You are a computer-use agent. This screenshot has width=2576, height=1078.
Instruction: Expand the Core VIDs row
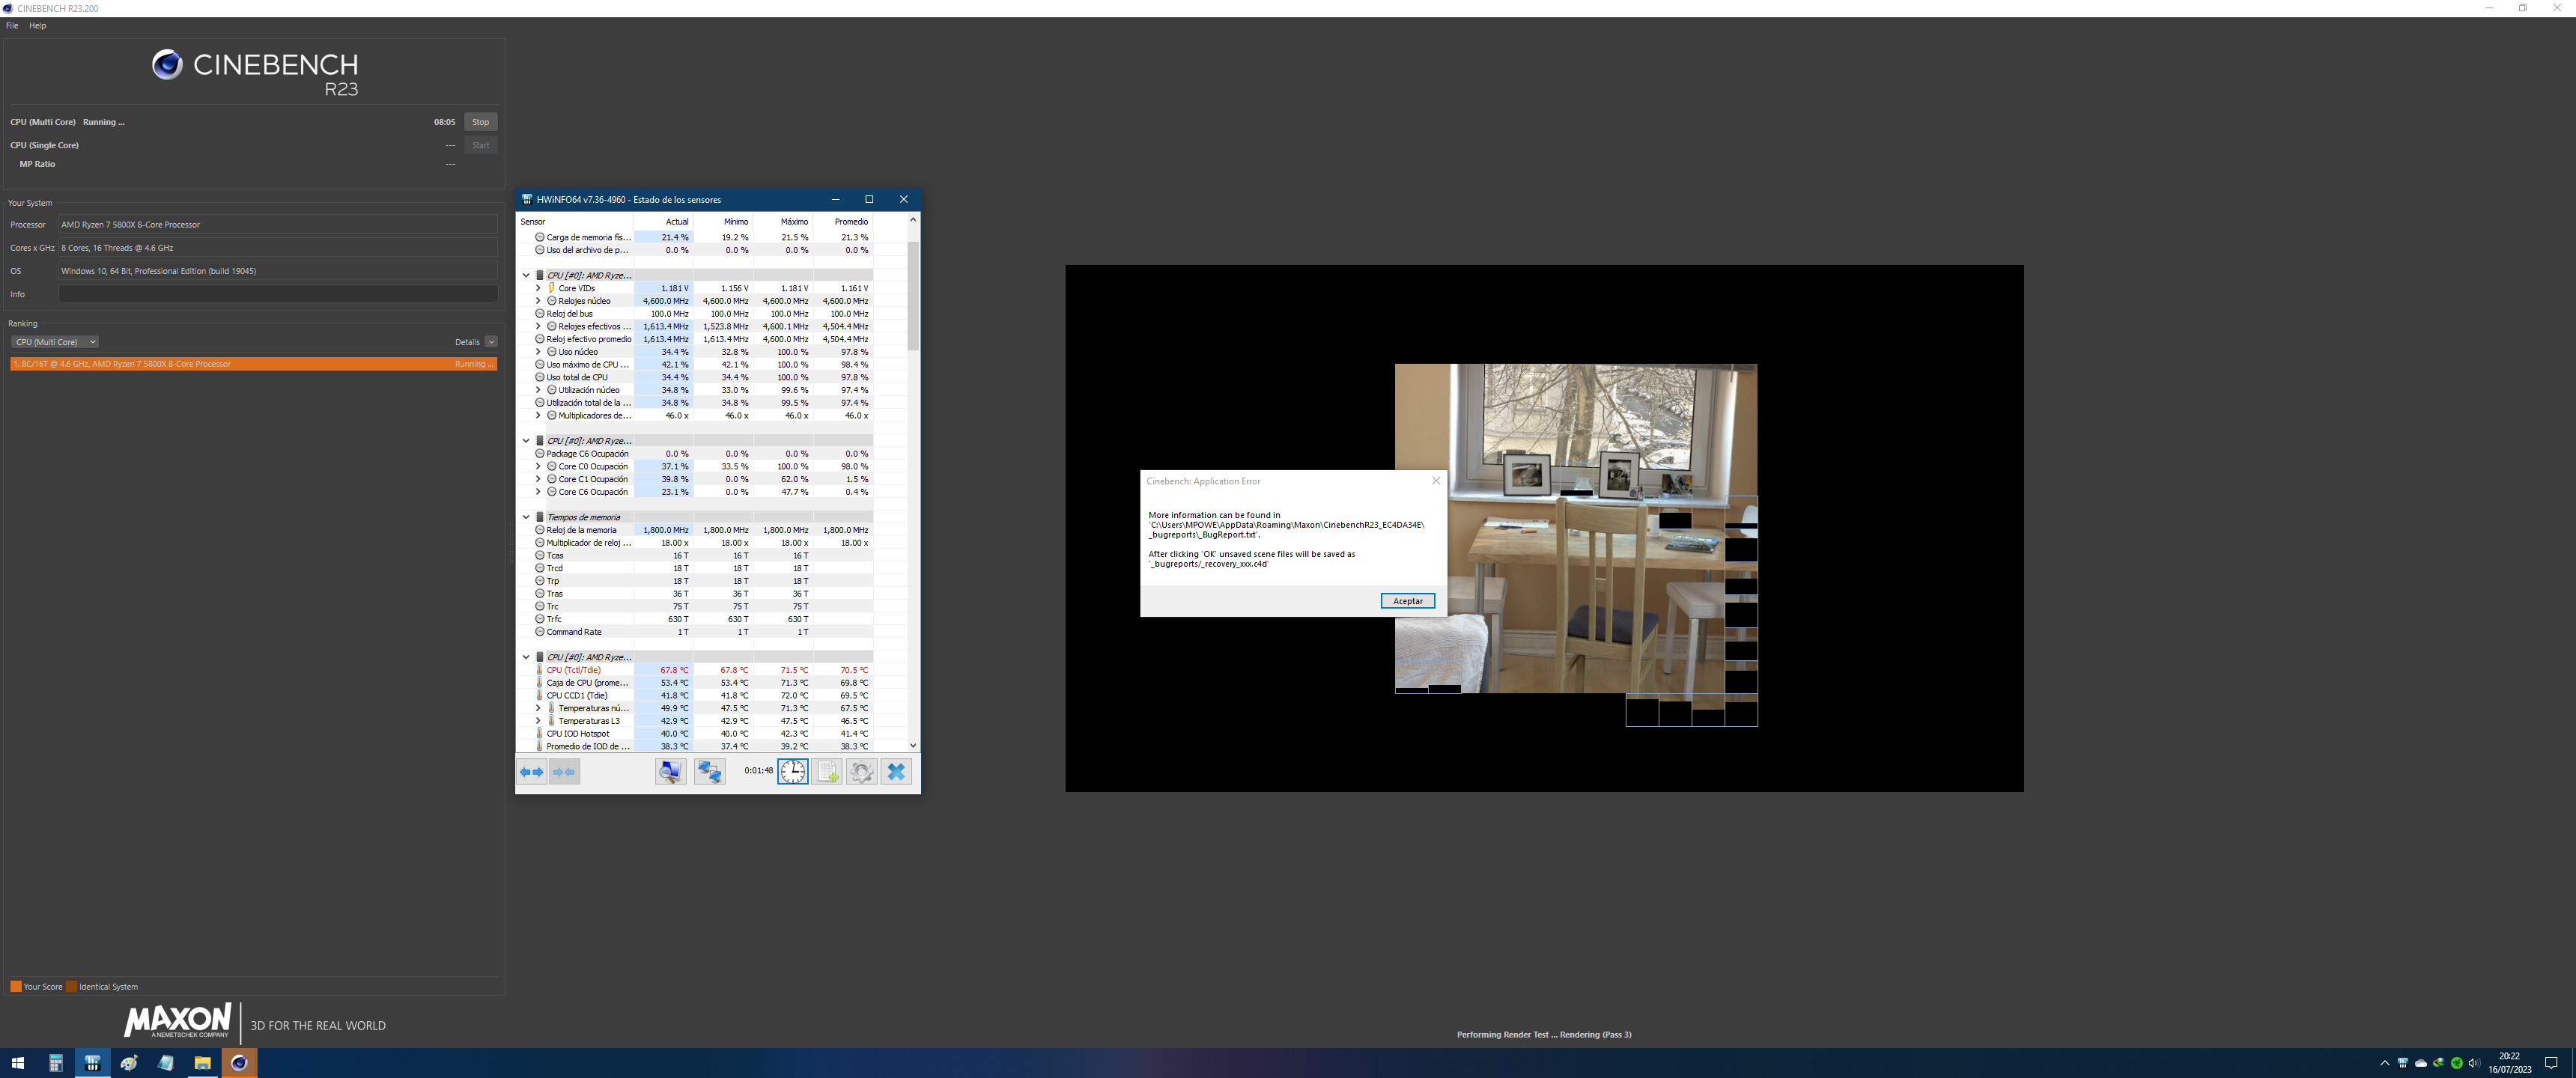(538, 288)
